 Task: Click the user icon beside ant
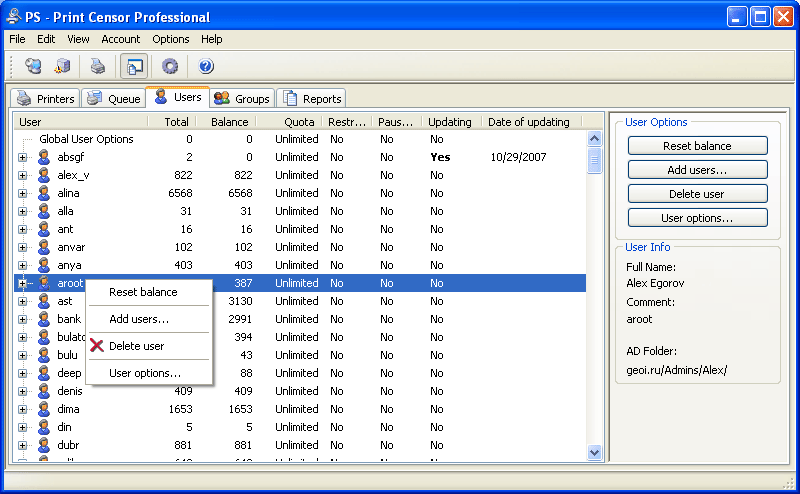tap(44, 229)
